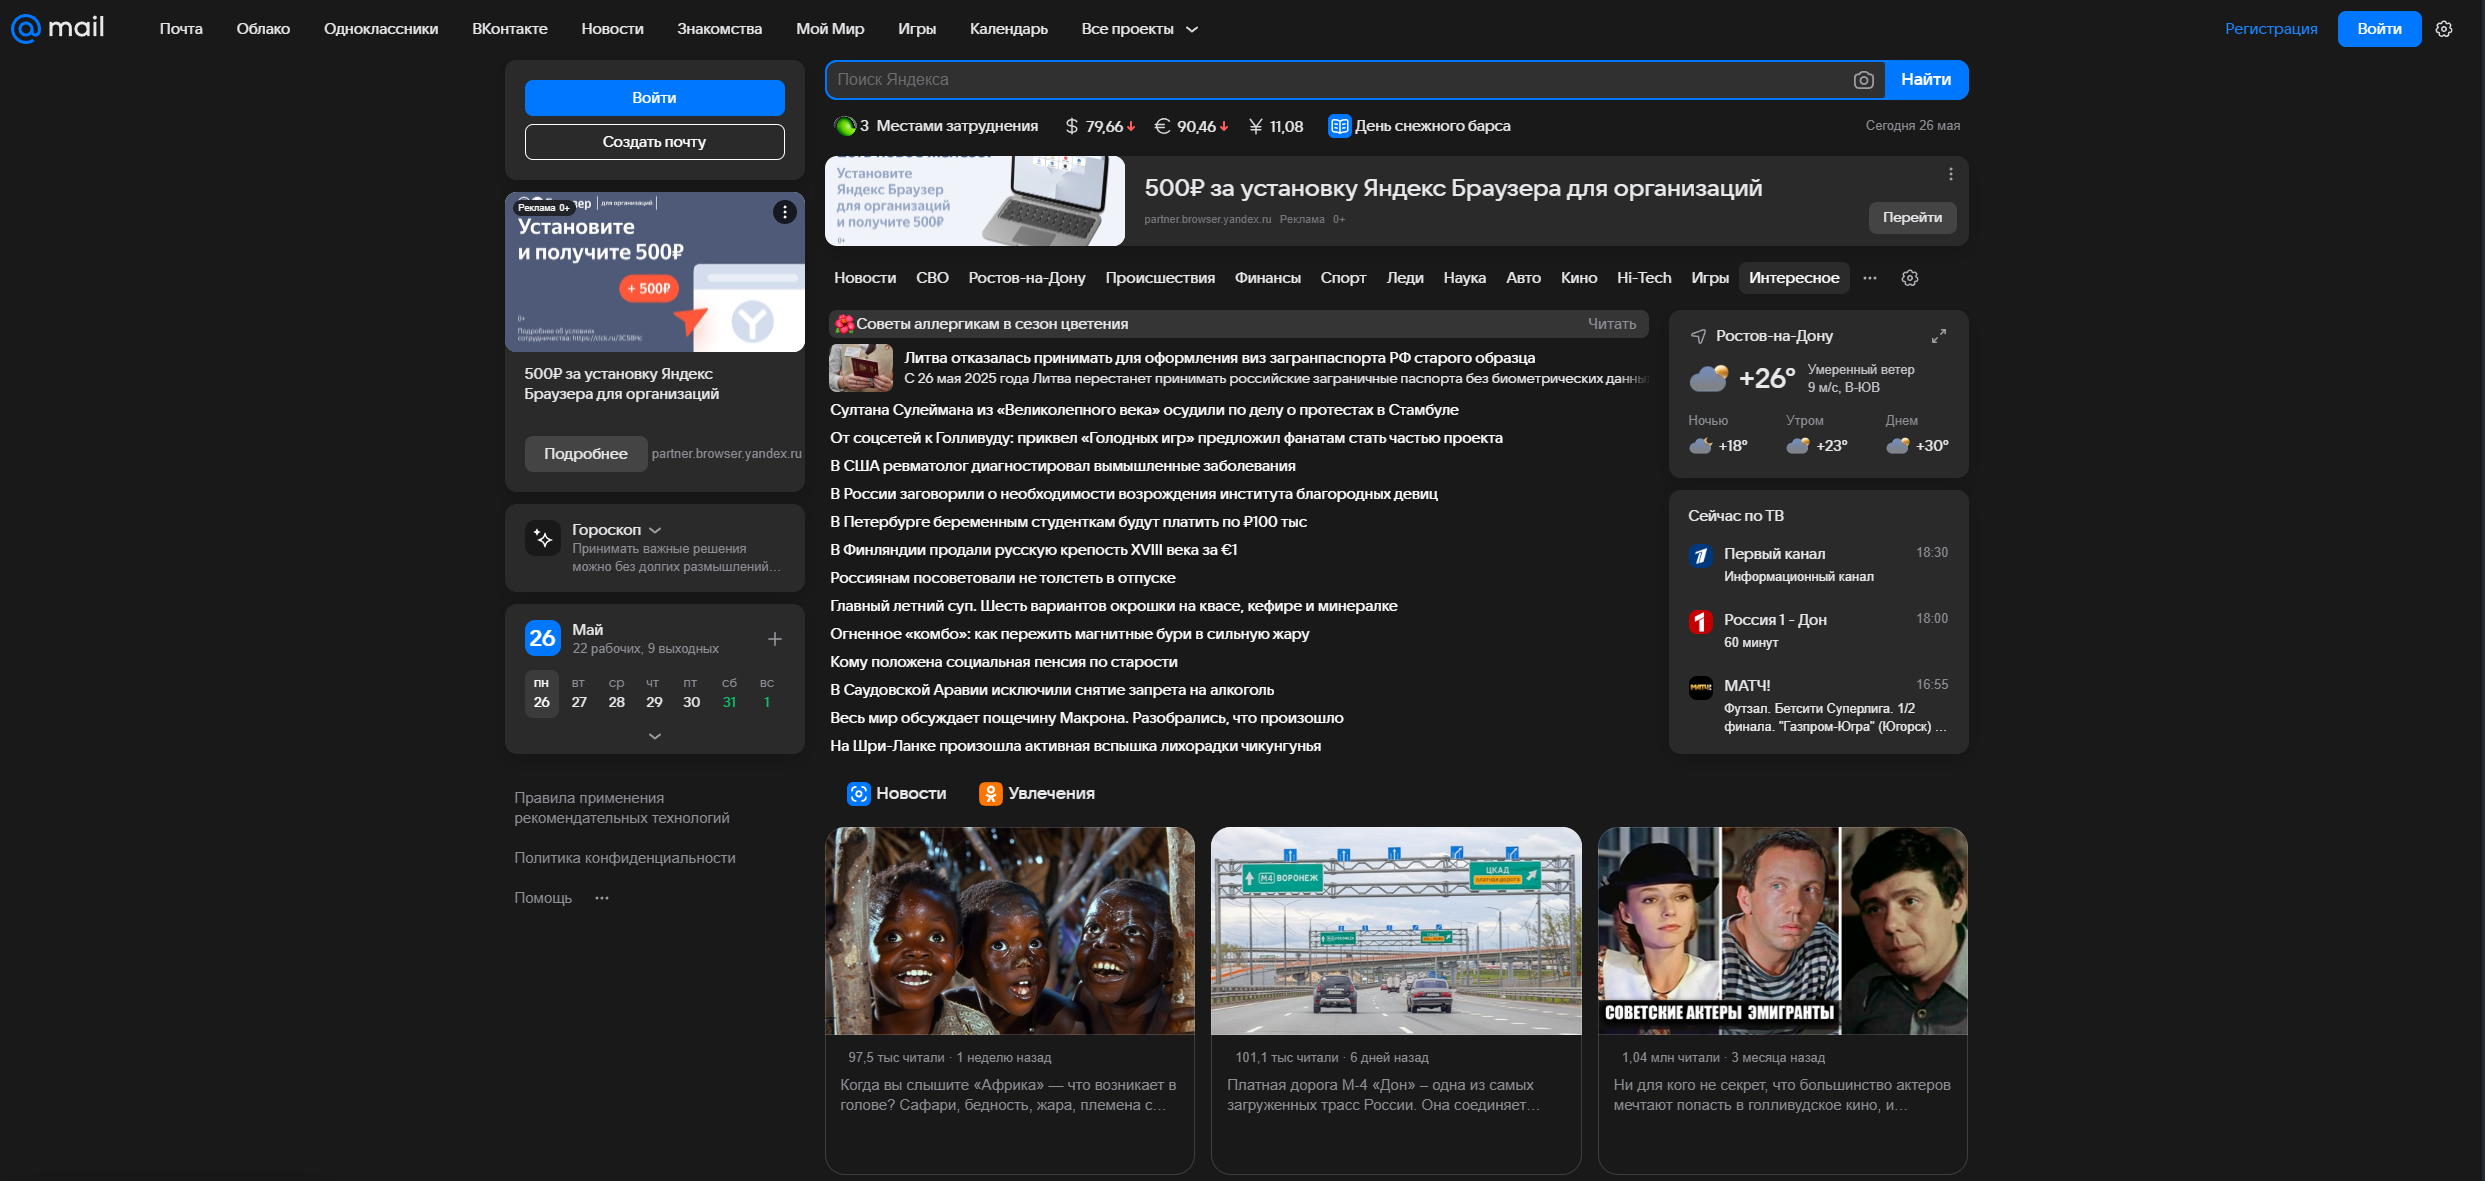Open Одноклассники in top navigation
Image resolution: width=2485 pixels, height=1181 pixels.
click(x=381, y=29)
